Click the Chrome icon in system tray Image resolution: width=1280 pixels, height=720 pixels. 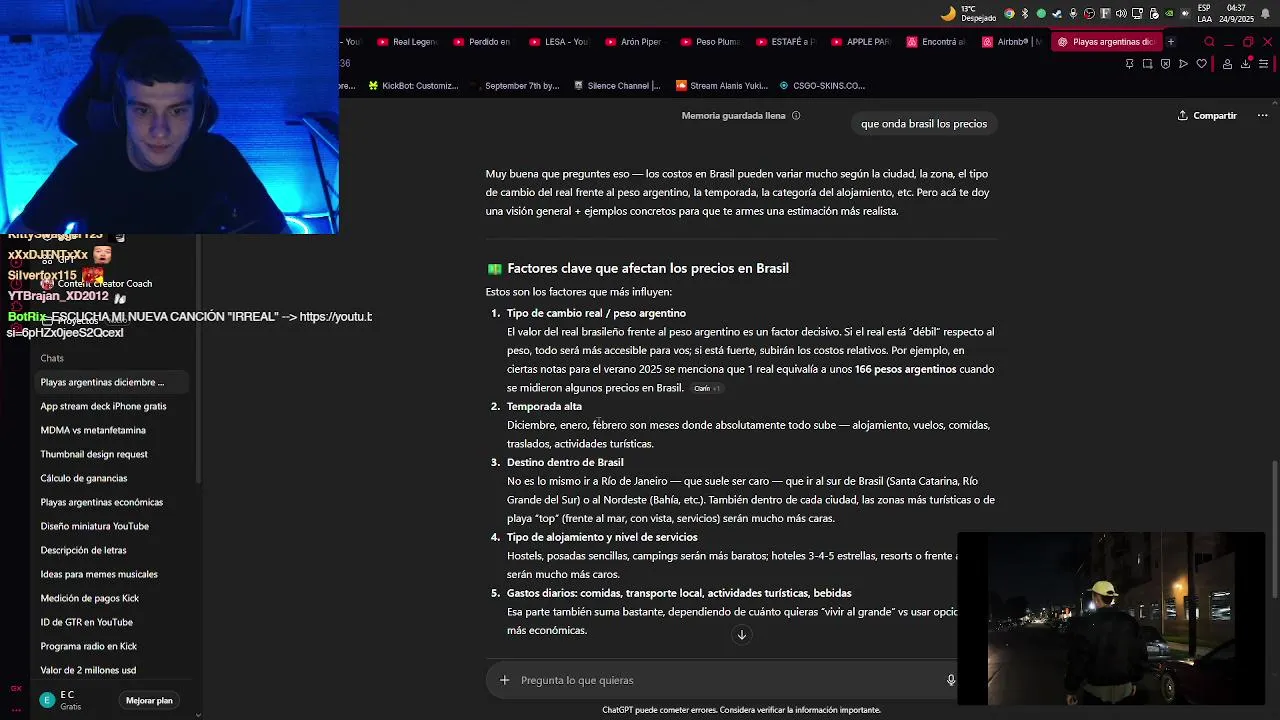click(1009, 13)
